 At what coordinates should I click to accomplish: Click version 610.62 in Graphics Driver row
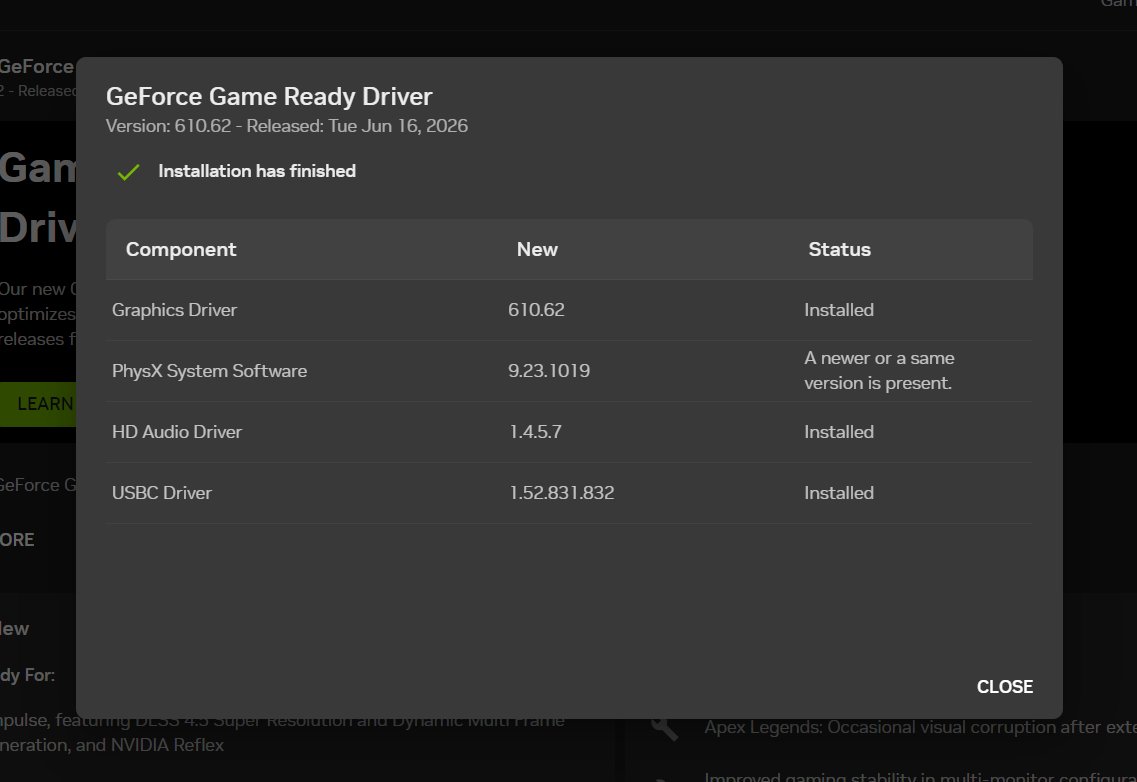tap(536, 310)
